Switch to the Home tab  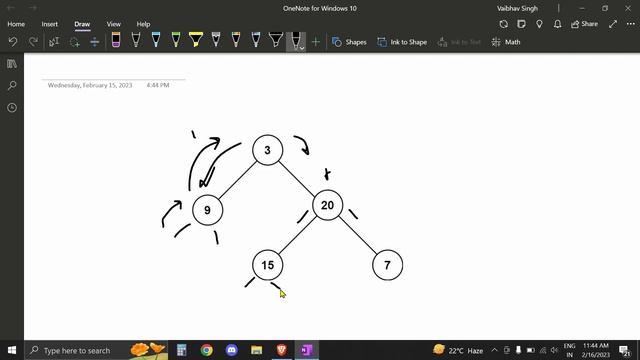click(x=16, y=24)
